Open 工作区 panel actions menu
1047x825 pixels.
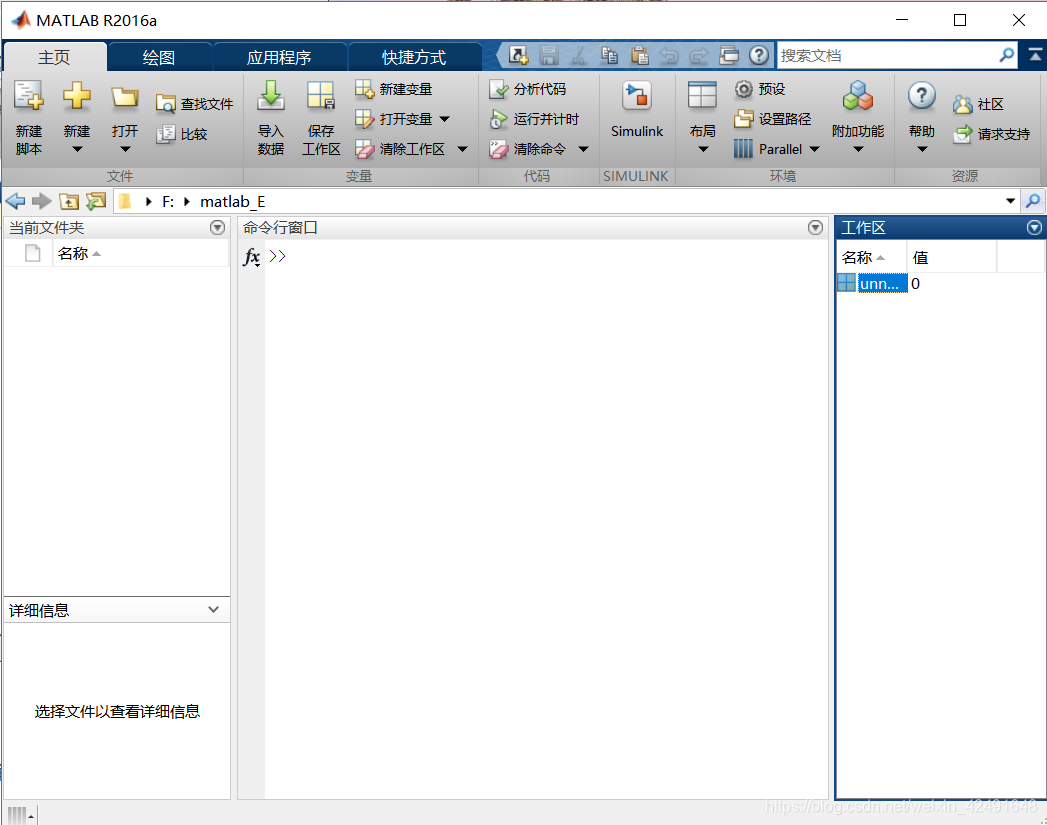tap(1034, 228)
